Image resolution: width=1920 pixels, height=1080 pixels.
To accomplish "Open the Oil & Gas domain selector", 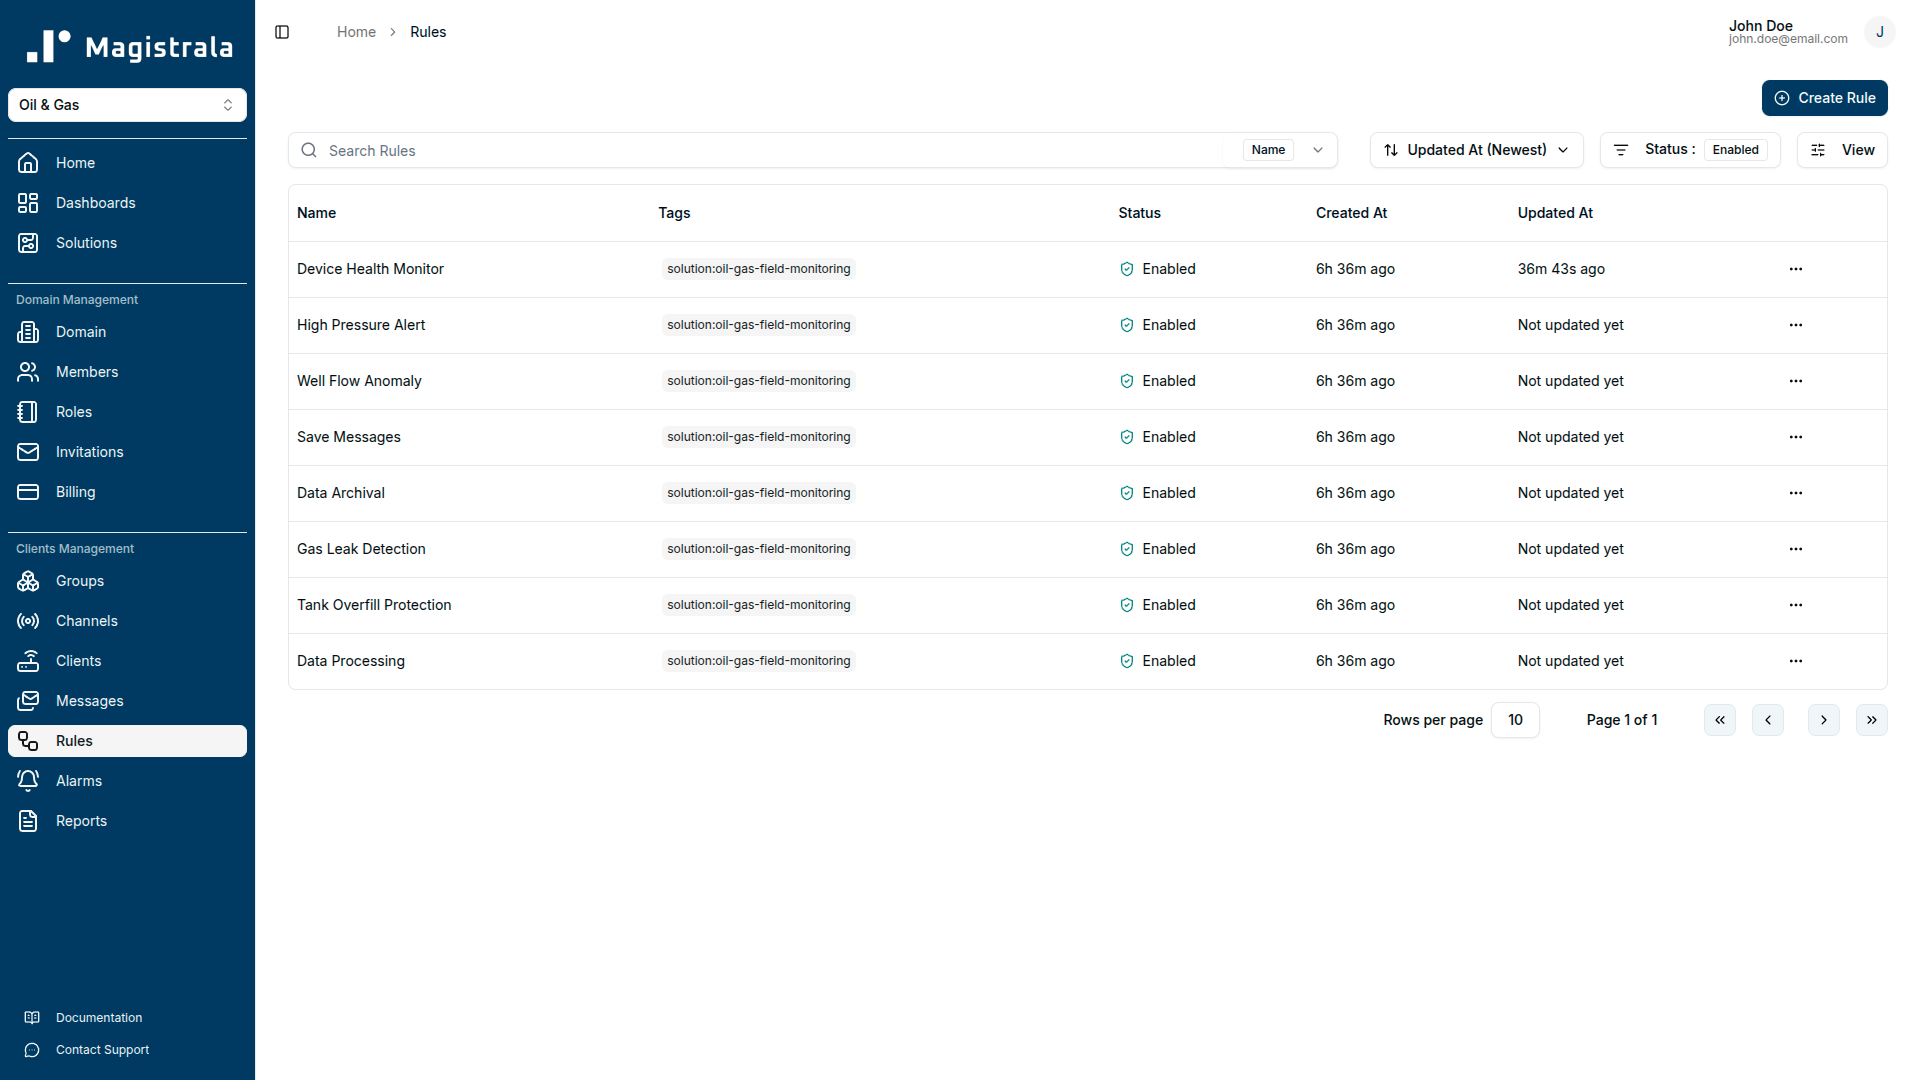I will click(x=127, y=105).
